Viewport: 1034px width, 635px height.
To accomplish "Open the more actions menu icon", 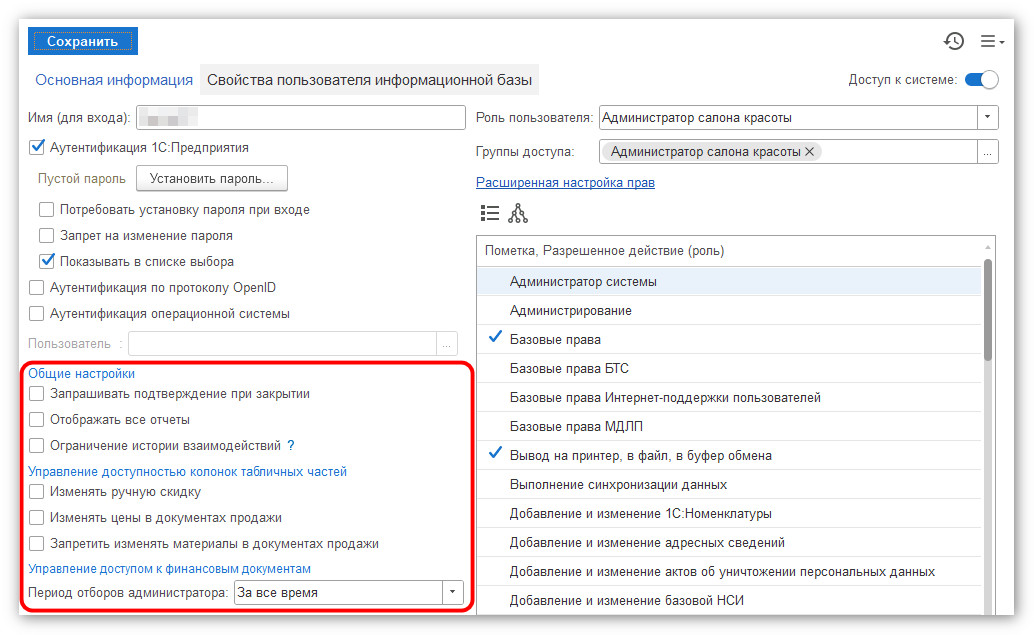I will [x=991, y=41].
